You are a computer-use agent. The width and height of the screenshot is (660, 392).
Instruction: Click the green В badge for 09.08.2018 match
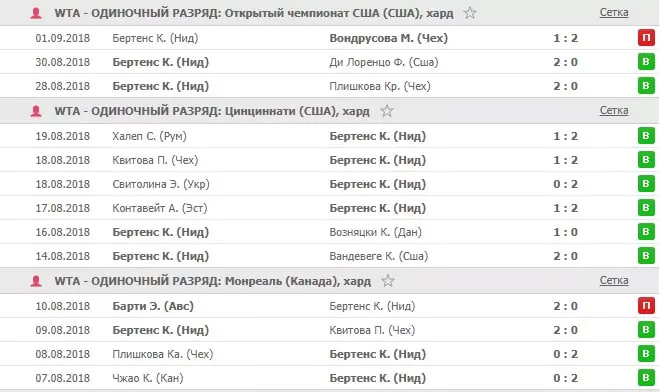pos(646,330)
